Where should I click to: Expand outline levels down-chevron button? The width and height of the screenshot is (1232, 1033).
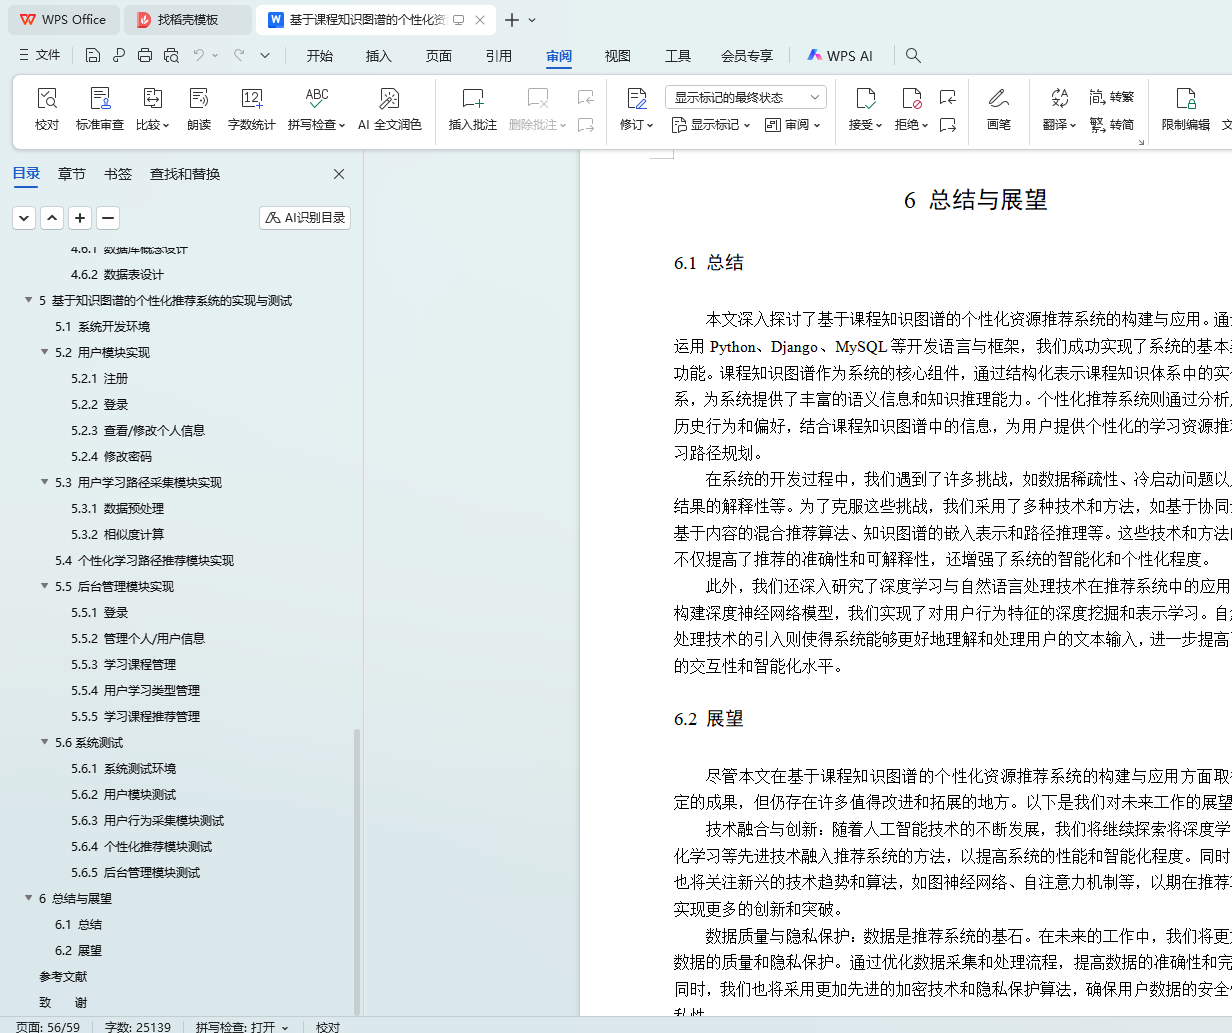[24, 217]
